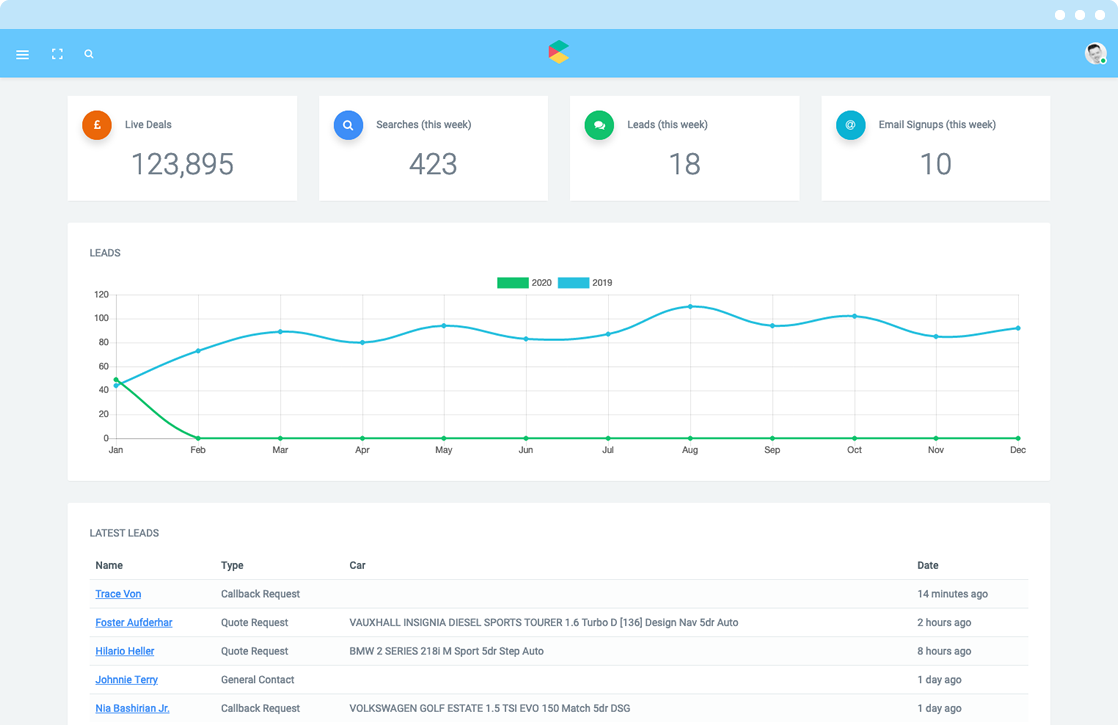Open the Foster Aufderhar lead

pos(134,622)
